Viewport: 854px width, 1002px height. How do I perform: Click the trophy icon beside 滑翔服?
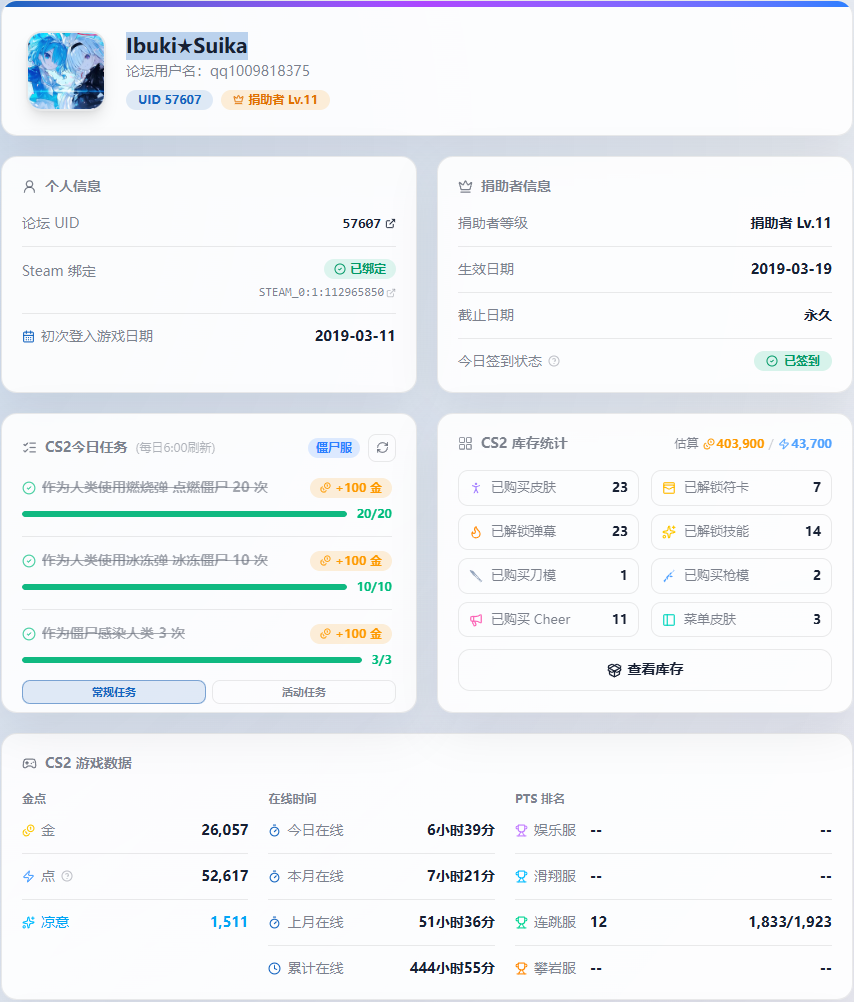(522, 877)
